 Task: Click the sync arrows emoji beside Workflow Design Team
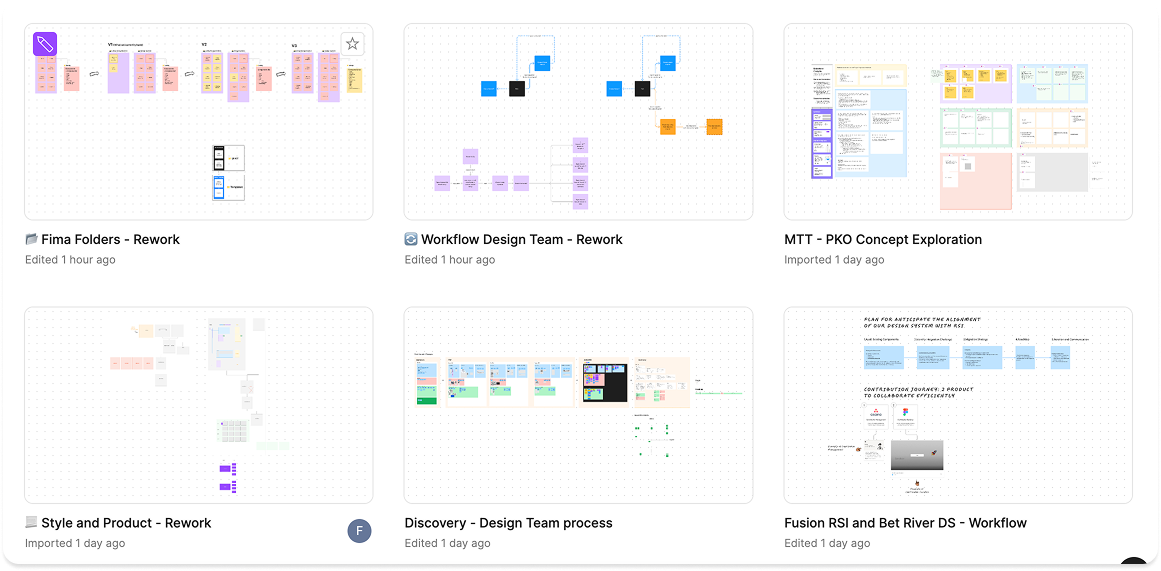[411, 240]
